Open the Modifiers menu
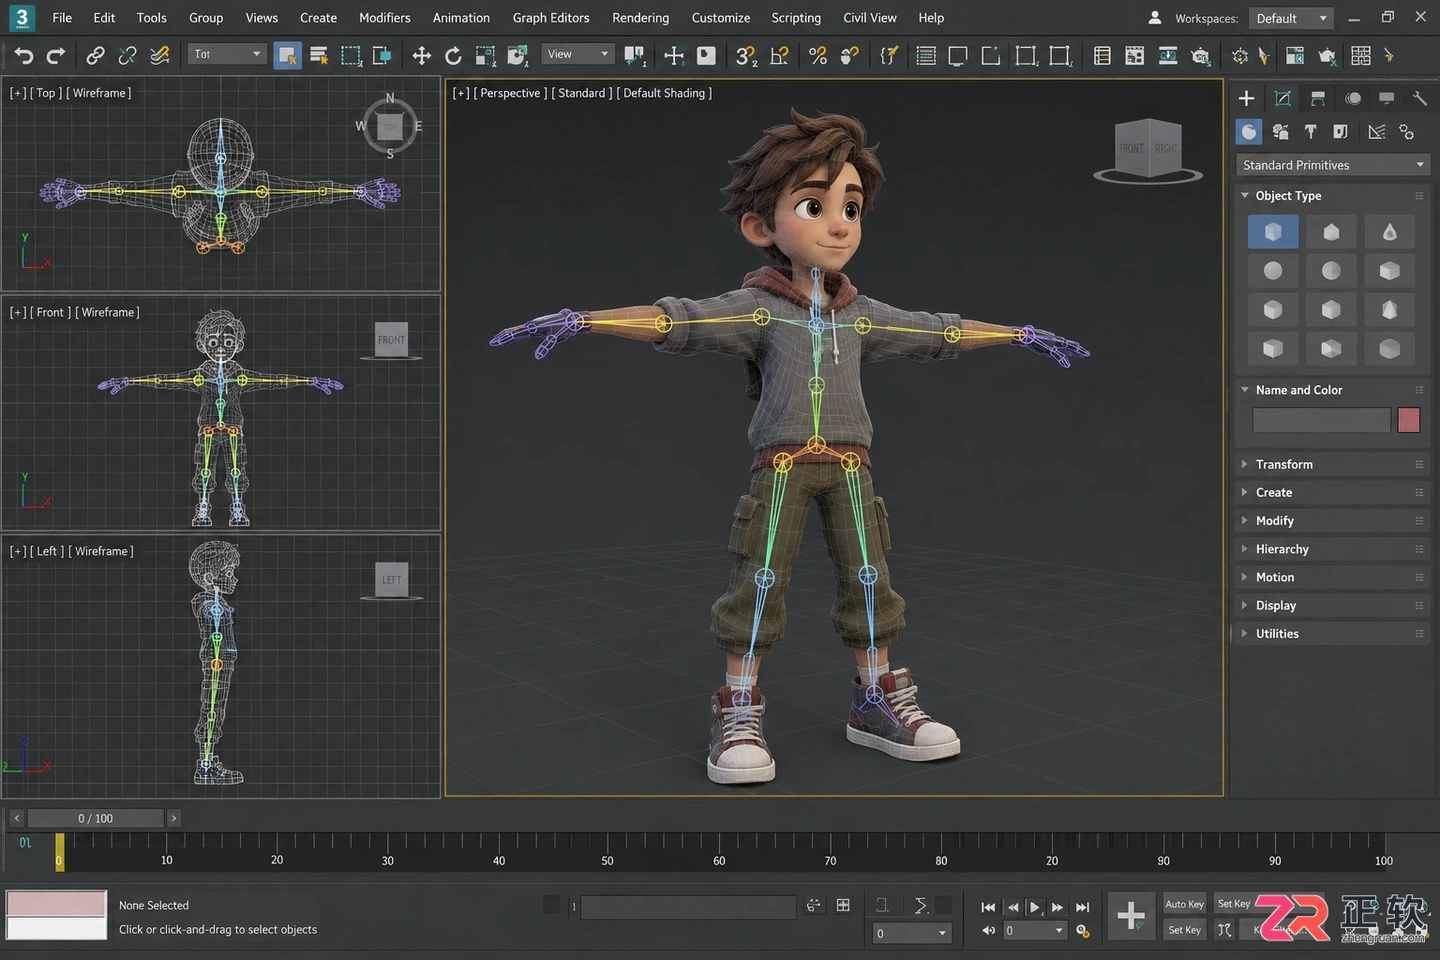 [385, 18]
